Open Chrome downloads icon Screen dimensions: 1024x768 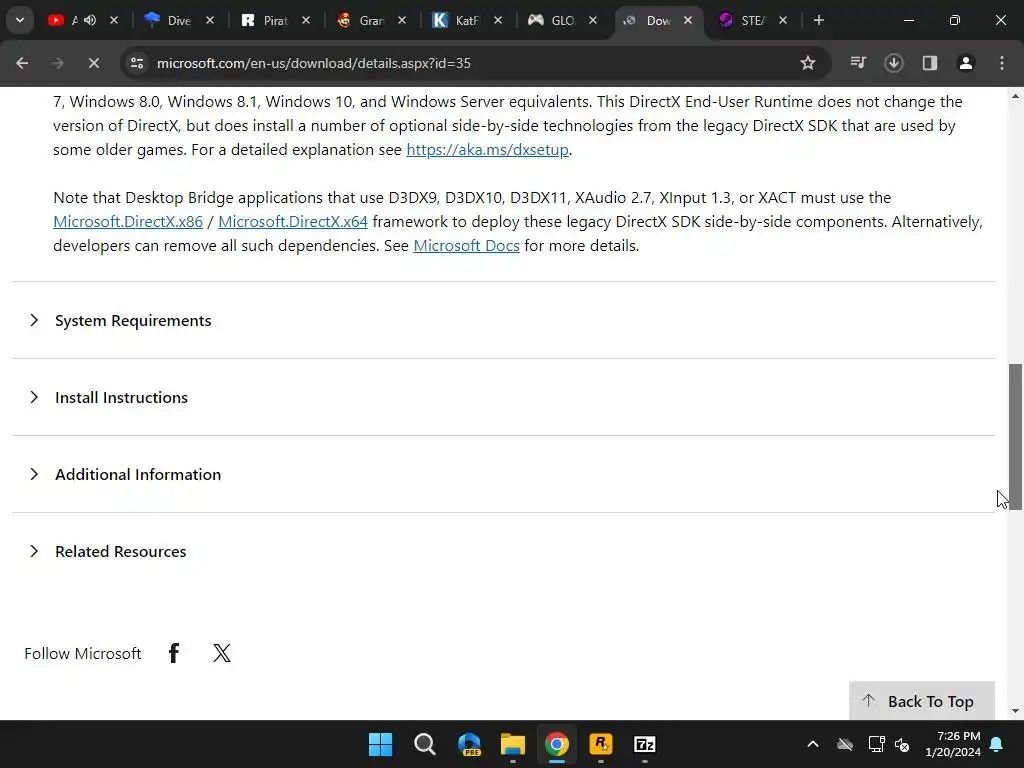click(x=894, y=63)
